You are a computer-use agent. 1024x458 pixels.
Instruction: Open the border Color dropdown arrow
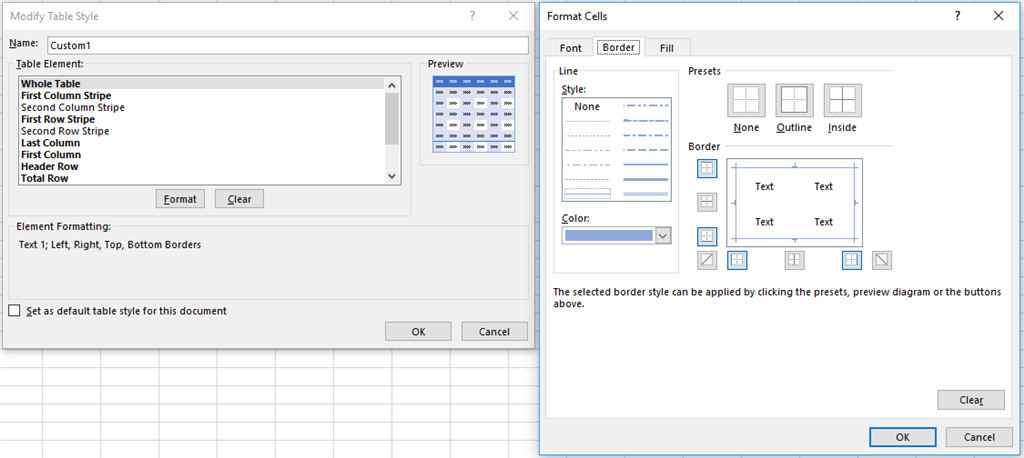click(663, 236)
